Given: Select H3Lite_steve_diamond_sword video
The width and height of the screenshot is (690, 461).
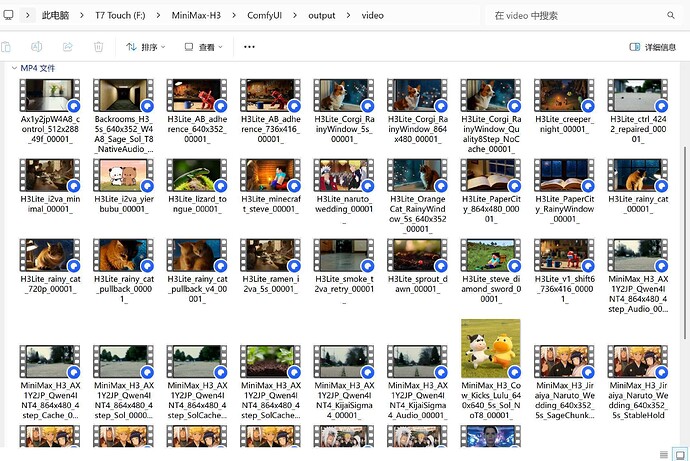Looking at the screenshot, I should (x=491, y=271).
